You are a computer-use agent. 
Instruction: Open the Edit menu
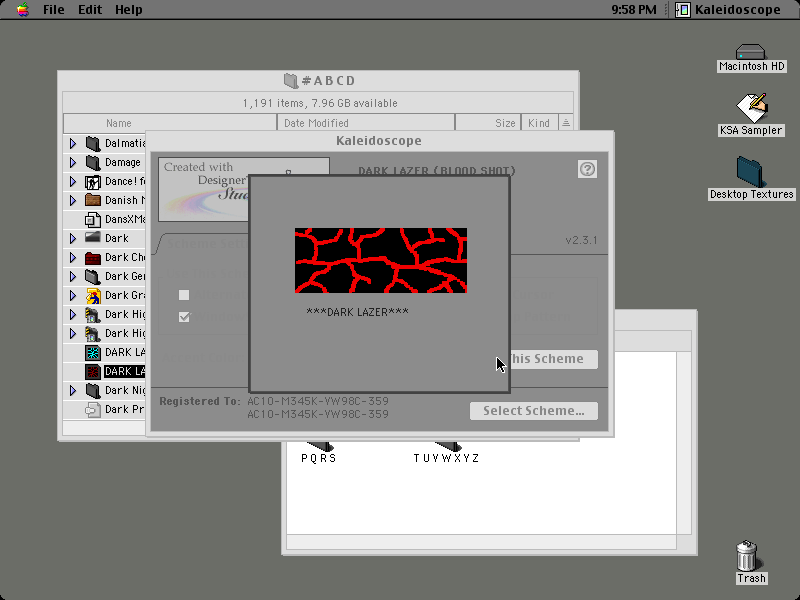pos(90,9)
